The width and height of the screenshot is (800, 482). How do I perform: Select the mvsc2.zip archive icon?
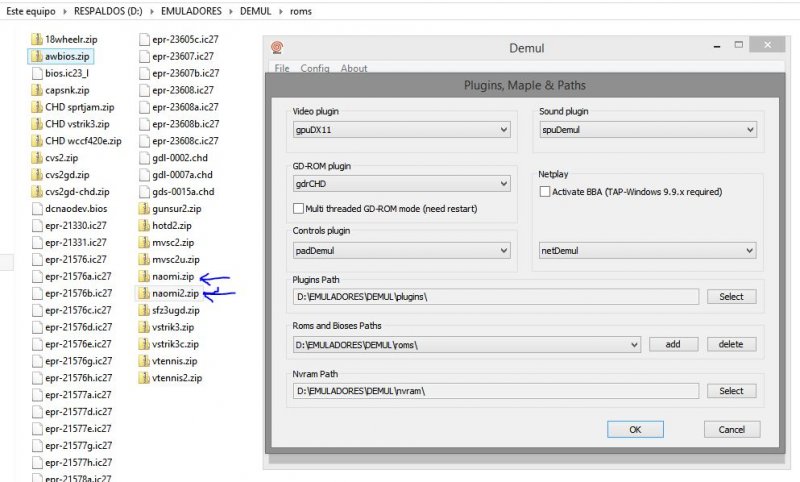pos(144,242)
